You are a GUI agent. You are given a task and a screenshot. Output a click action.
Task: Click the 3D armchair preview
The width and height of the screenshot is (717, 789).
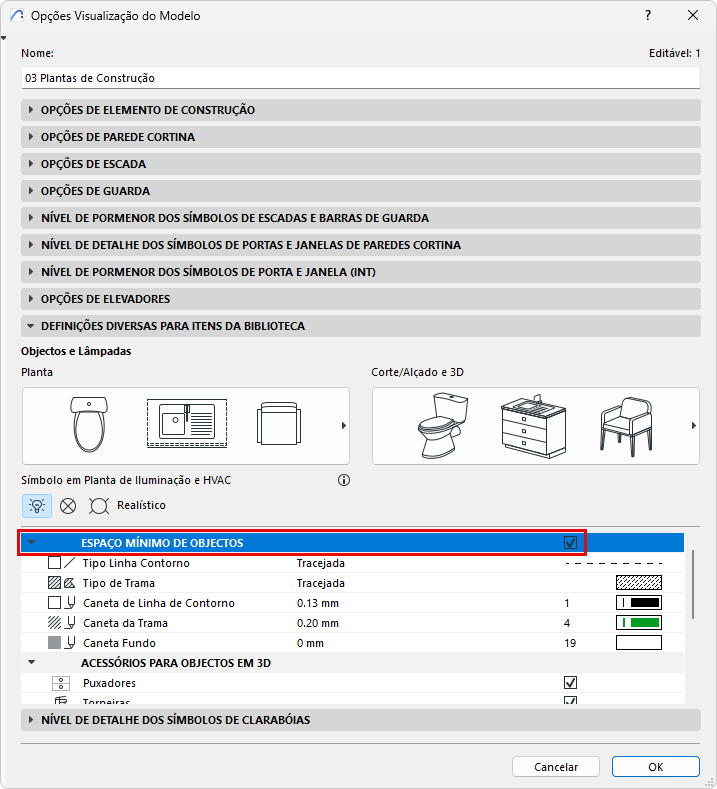coord(626,426)
